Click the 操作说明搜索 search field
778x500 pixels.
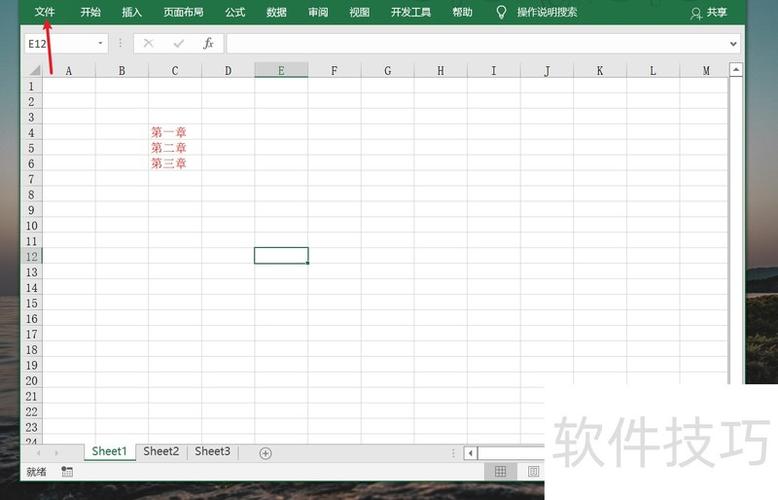(547, 12)
